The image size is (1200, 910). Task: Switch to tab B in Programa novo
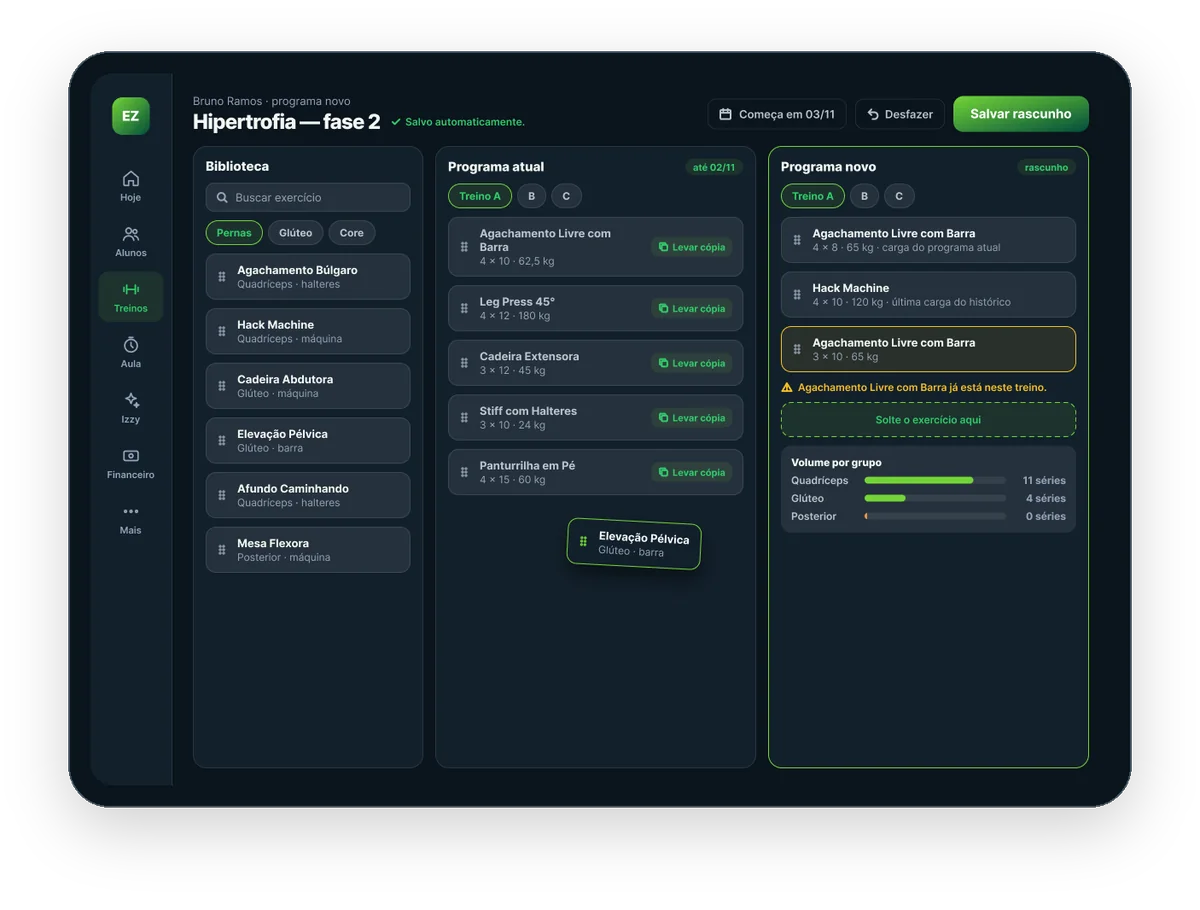tap(865, 196)
